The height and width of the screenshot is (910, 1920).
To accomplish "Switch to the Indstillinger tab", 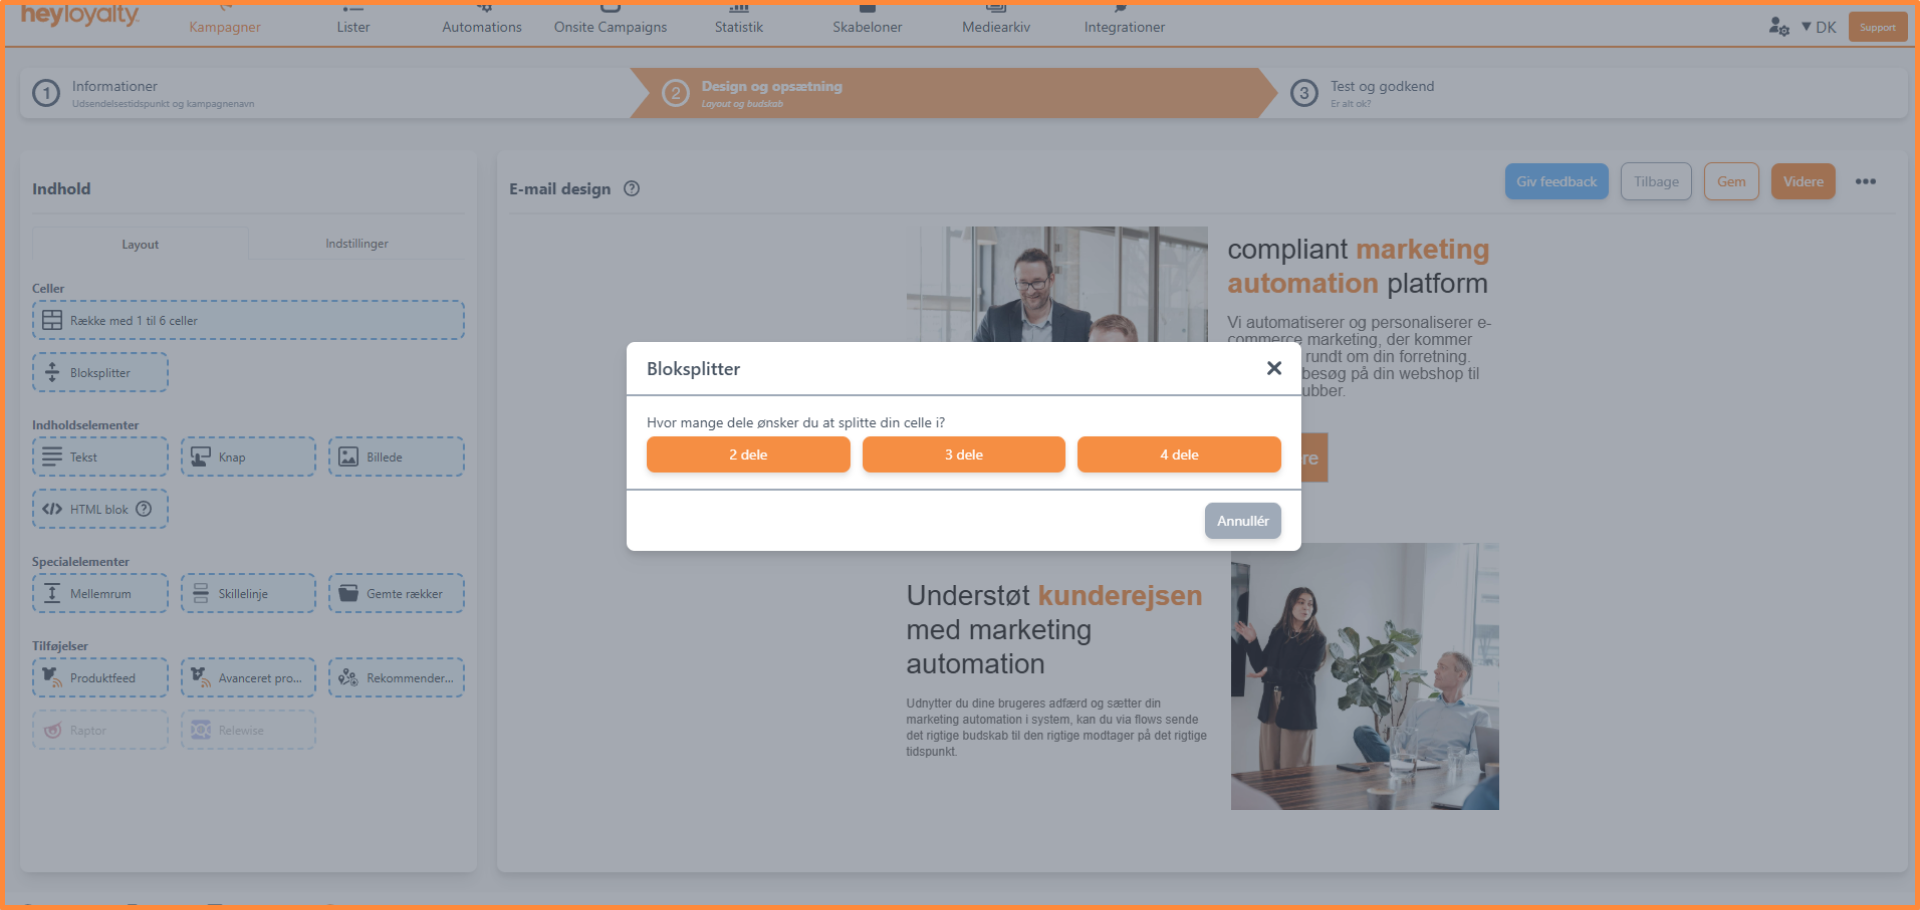I will [356, 244].
